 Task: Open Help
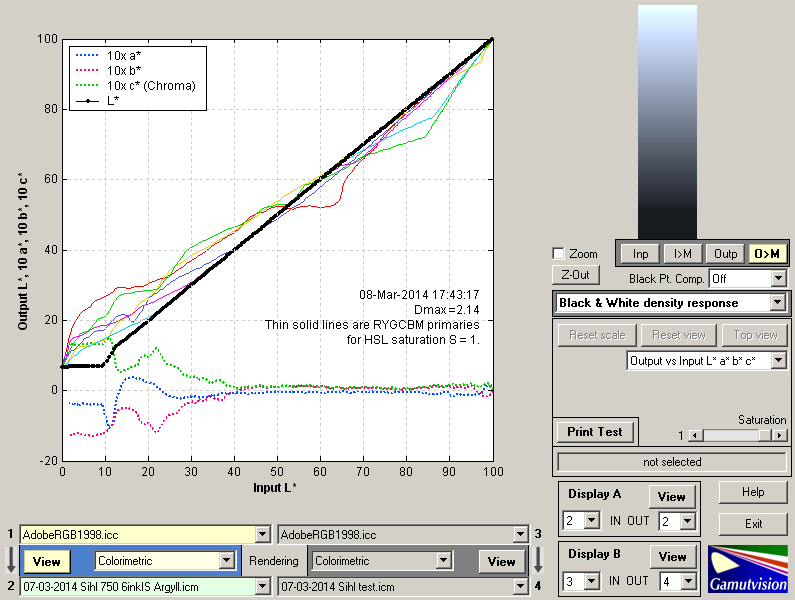(753, 493)
